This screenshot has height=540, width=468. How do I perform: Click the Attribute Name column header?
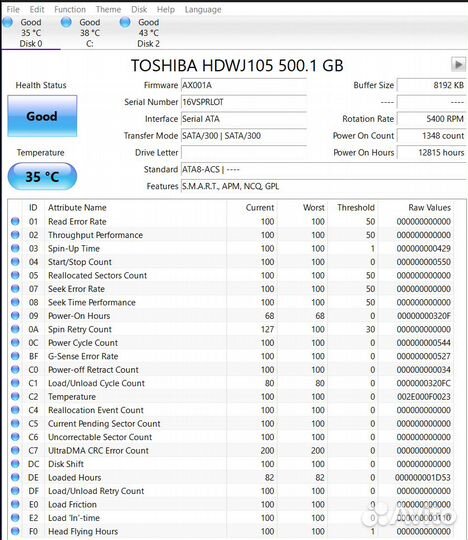coord(77,208)
